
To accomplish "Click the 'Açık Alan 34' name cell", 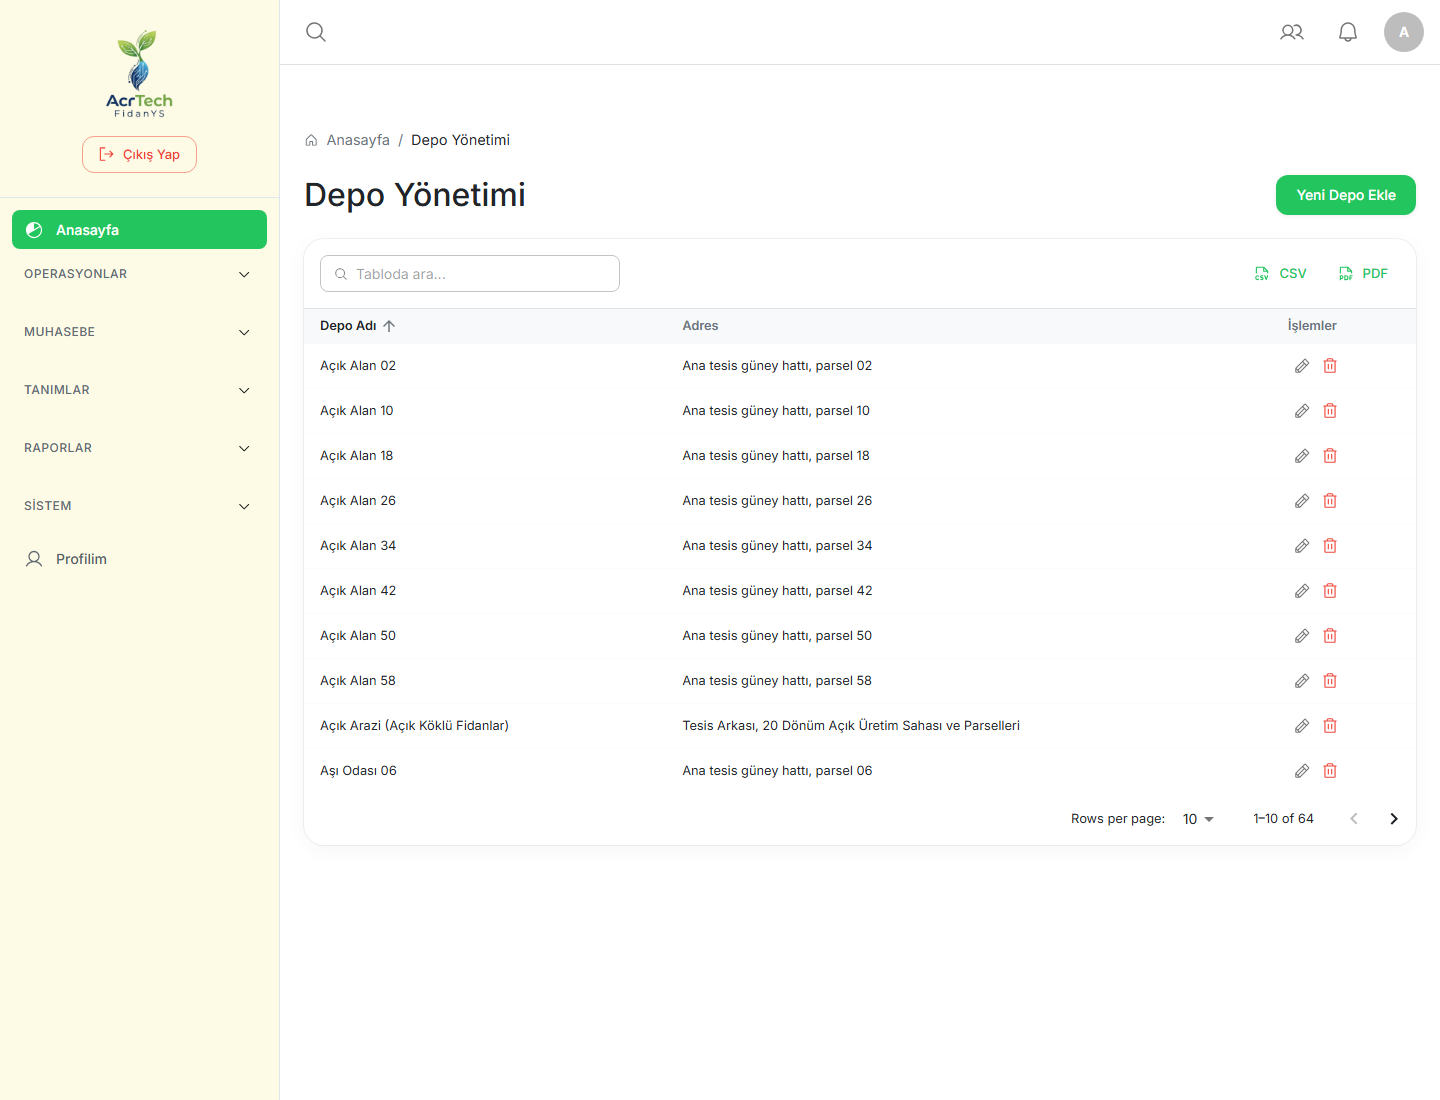I will [358, 546].
